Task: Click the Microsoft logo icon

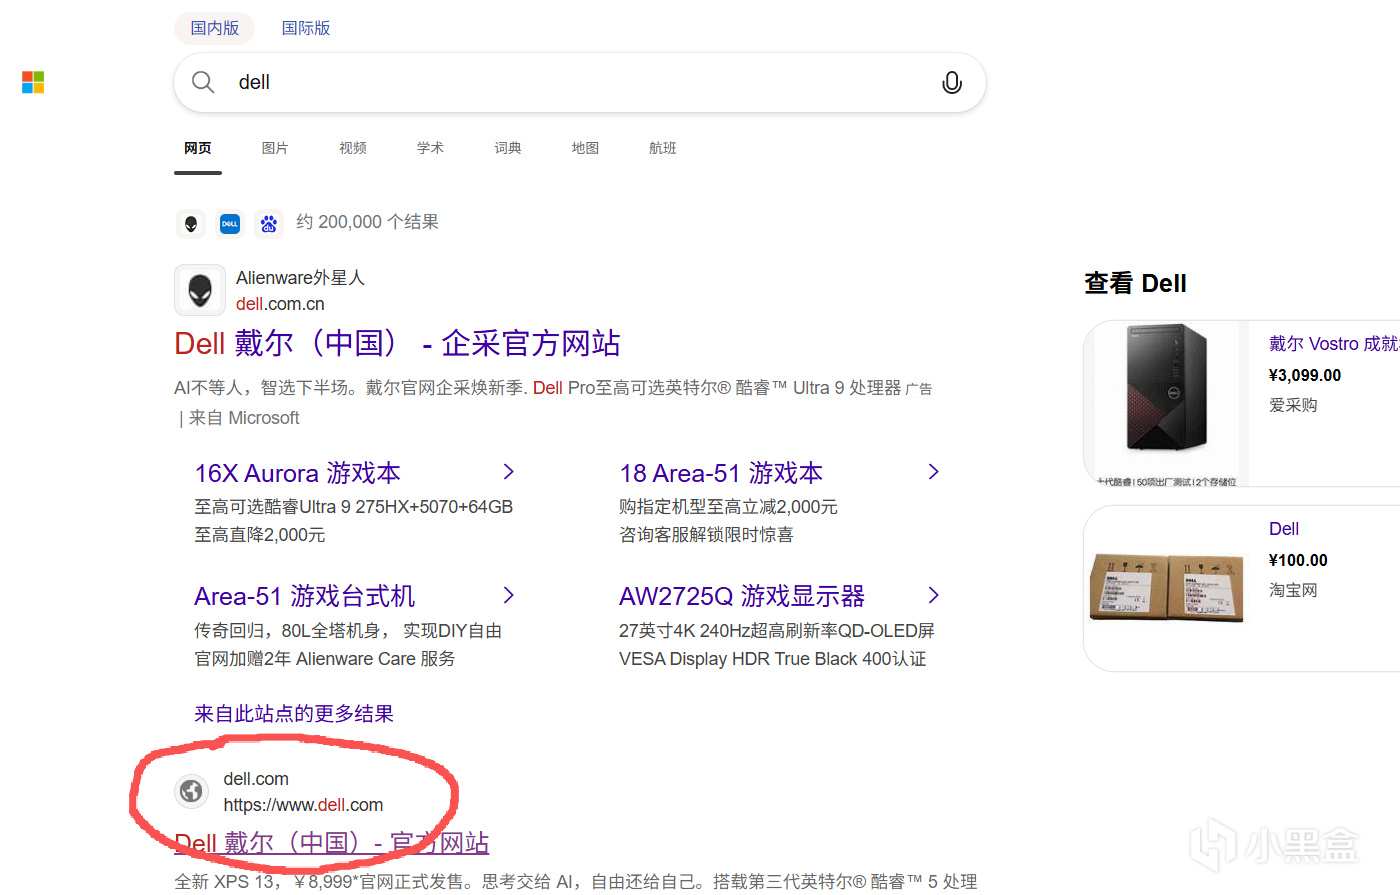Action: tap(33, 82)
